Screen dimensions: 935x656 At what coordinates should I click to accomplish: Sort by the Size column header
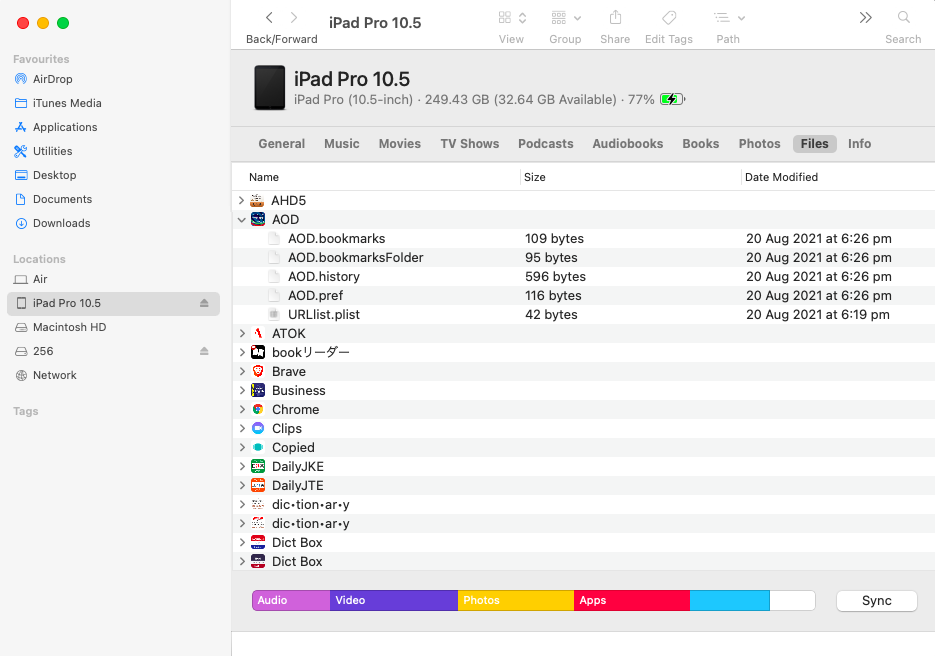(x=534, y=177)
